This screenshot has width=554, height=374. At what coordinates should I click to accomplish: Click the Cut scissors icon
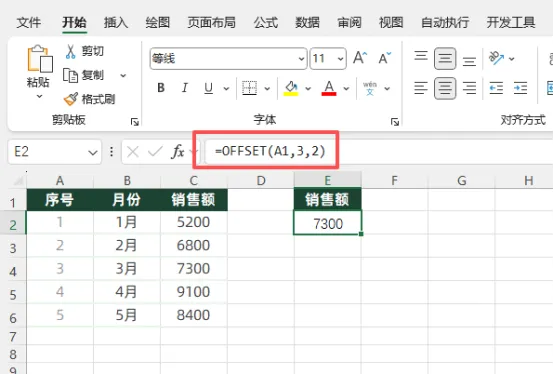[x=71, y=52]
